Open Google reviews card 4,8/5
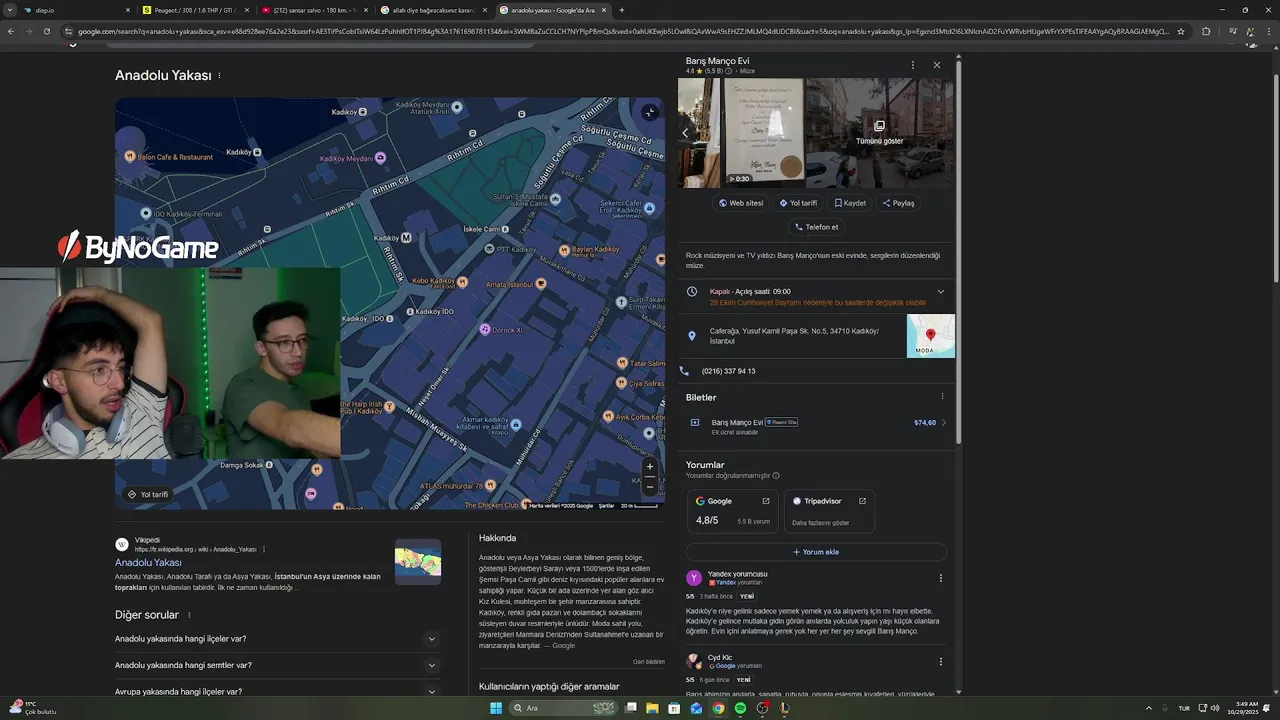Image resolution: width=1280 pixels, height=720 pixels. pos(732,511)
